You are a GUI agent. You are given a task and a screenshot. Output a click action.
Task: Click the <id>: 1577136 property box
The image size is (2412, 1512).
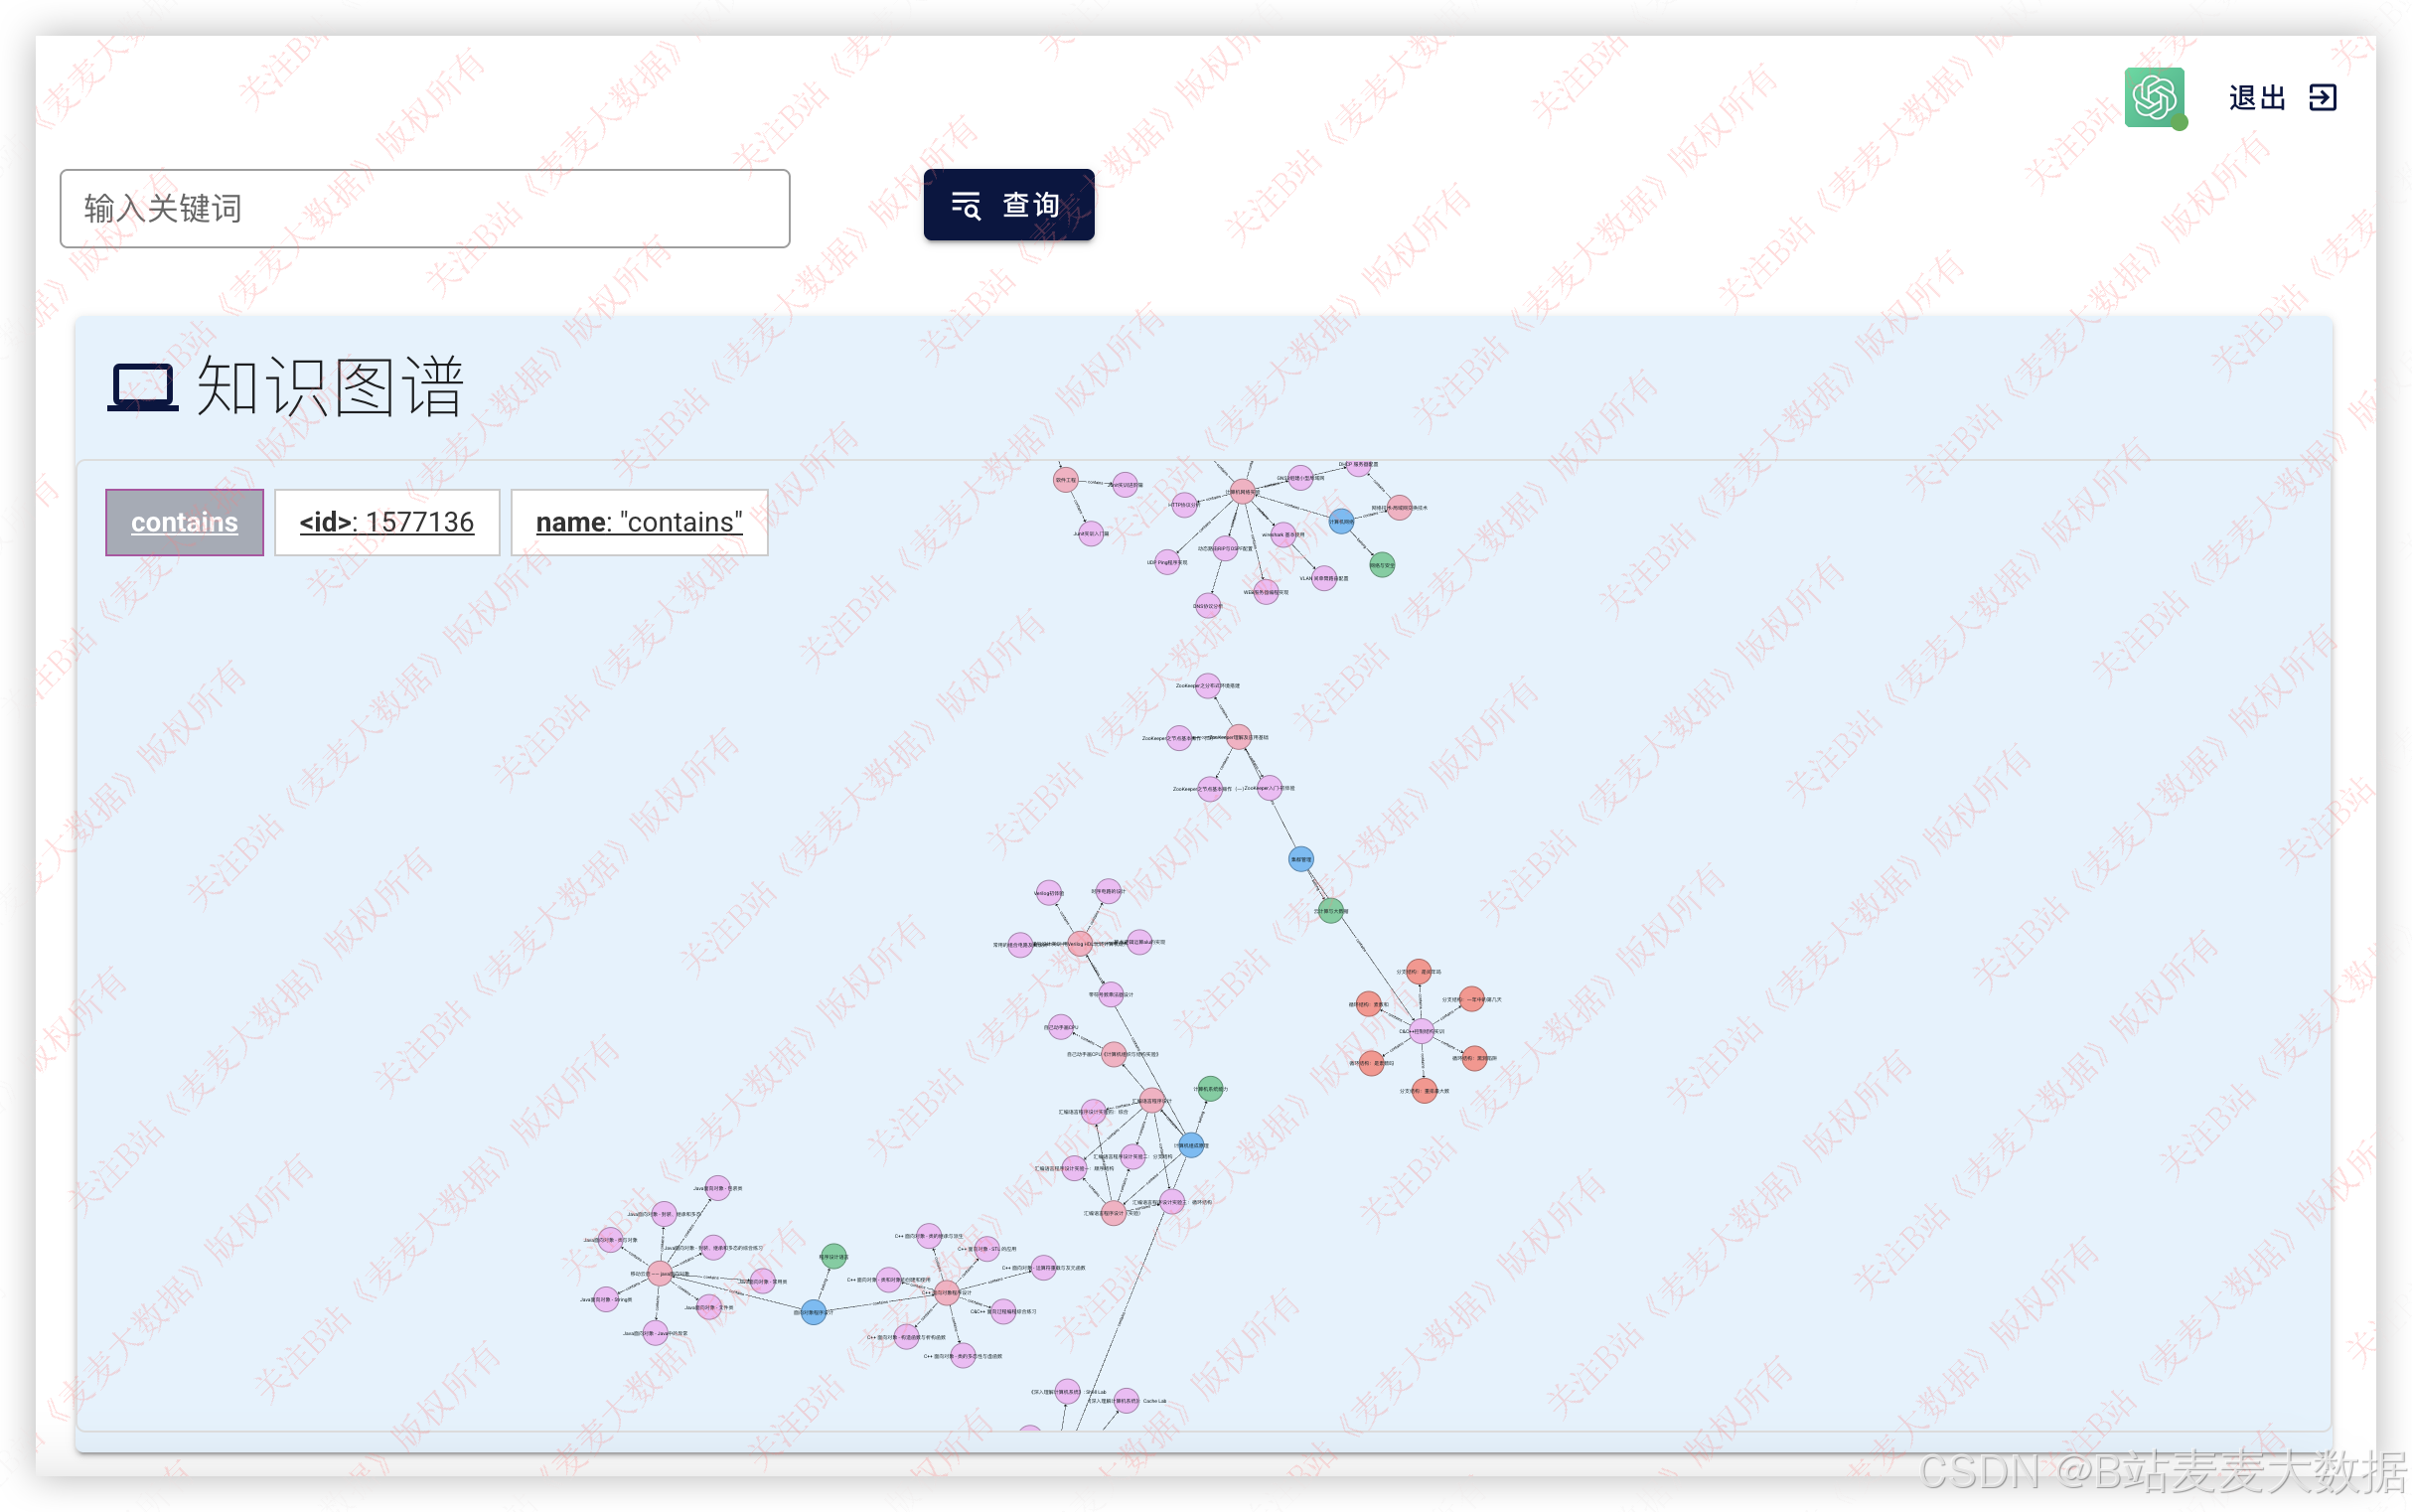(x=387, y=522)
